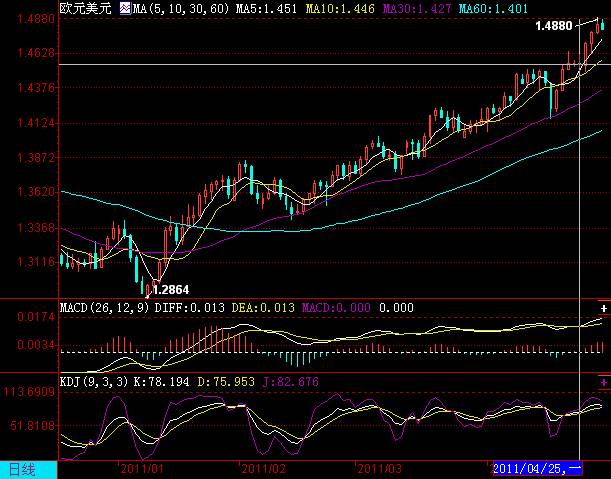Click the 1.4628 price axis label
The image size is (611, 479).
tap(36, 52)
